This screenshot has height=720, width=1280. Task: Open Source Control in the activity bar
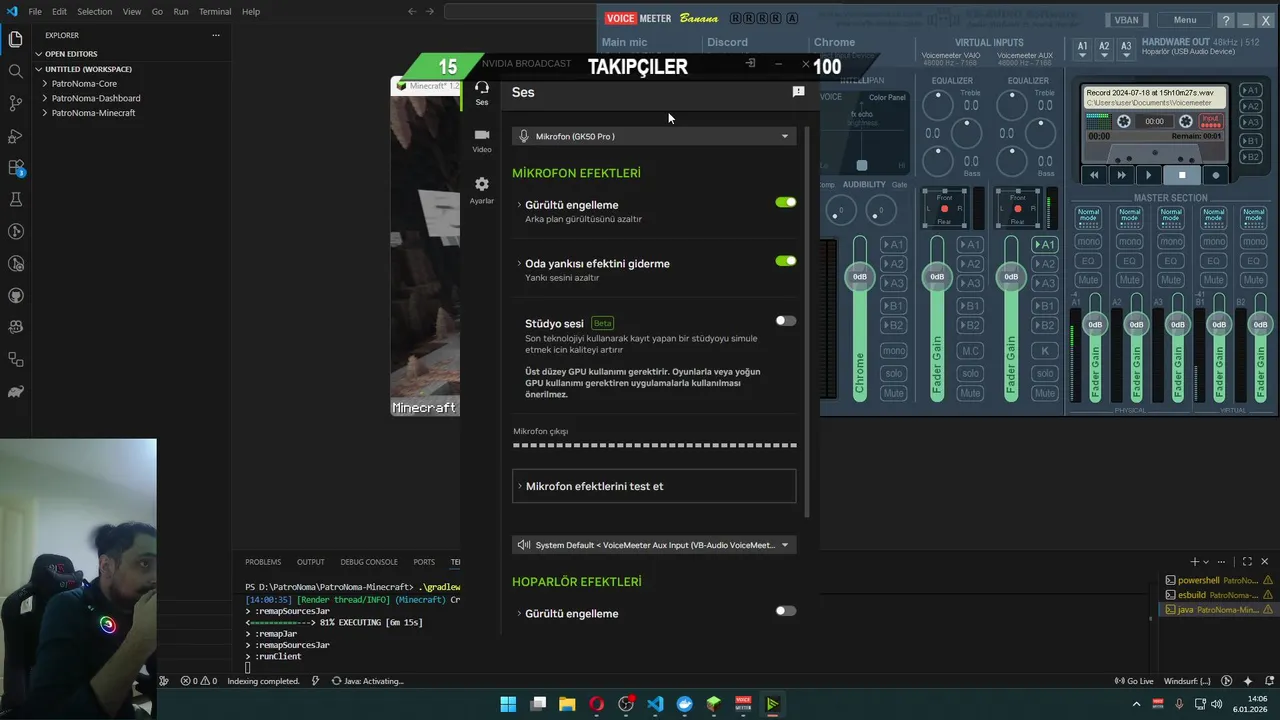15,103
